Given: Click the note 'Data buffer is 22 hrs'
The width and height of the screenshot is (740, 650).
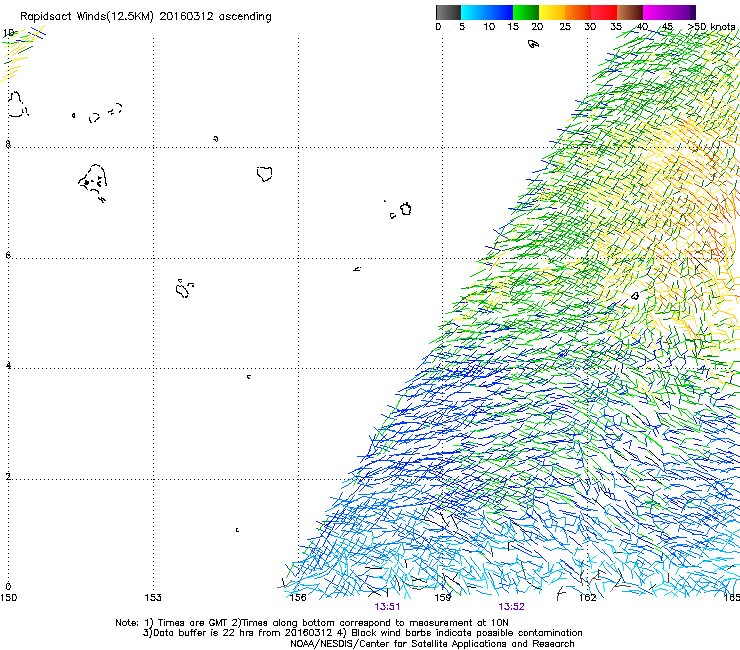Looking at the screenshot, I should [204, 633].
